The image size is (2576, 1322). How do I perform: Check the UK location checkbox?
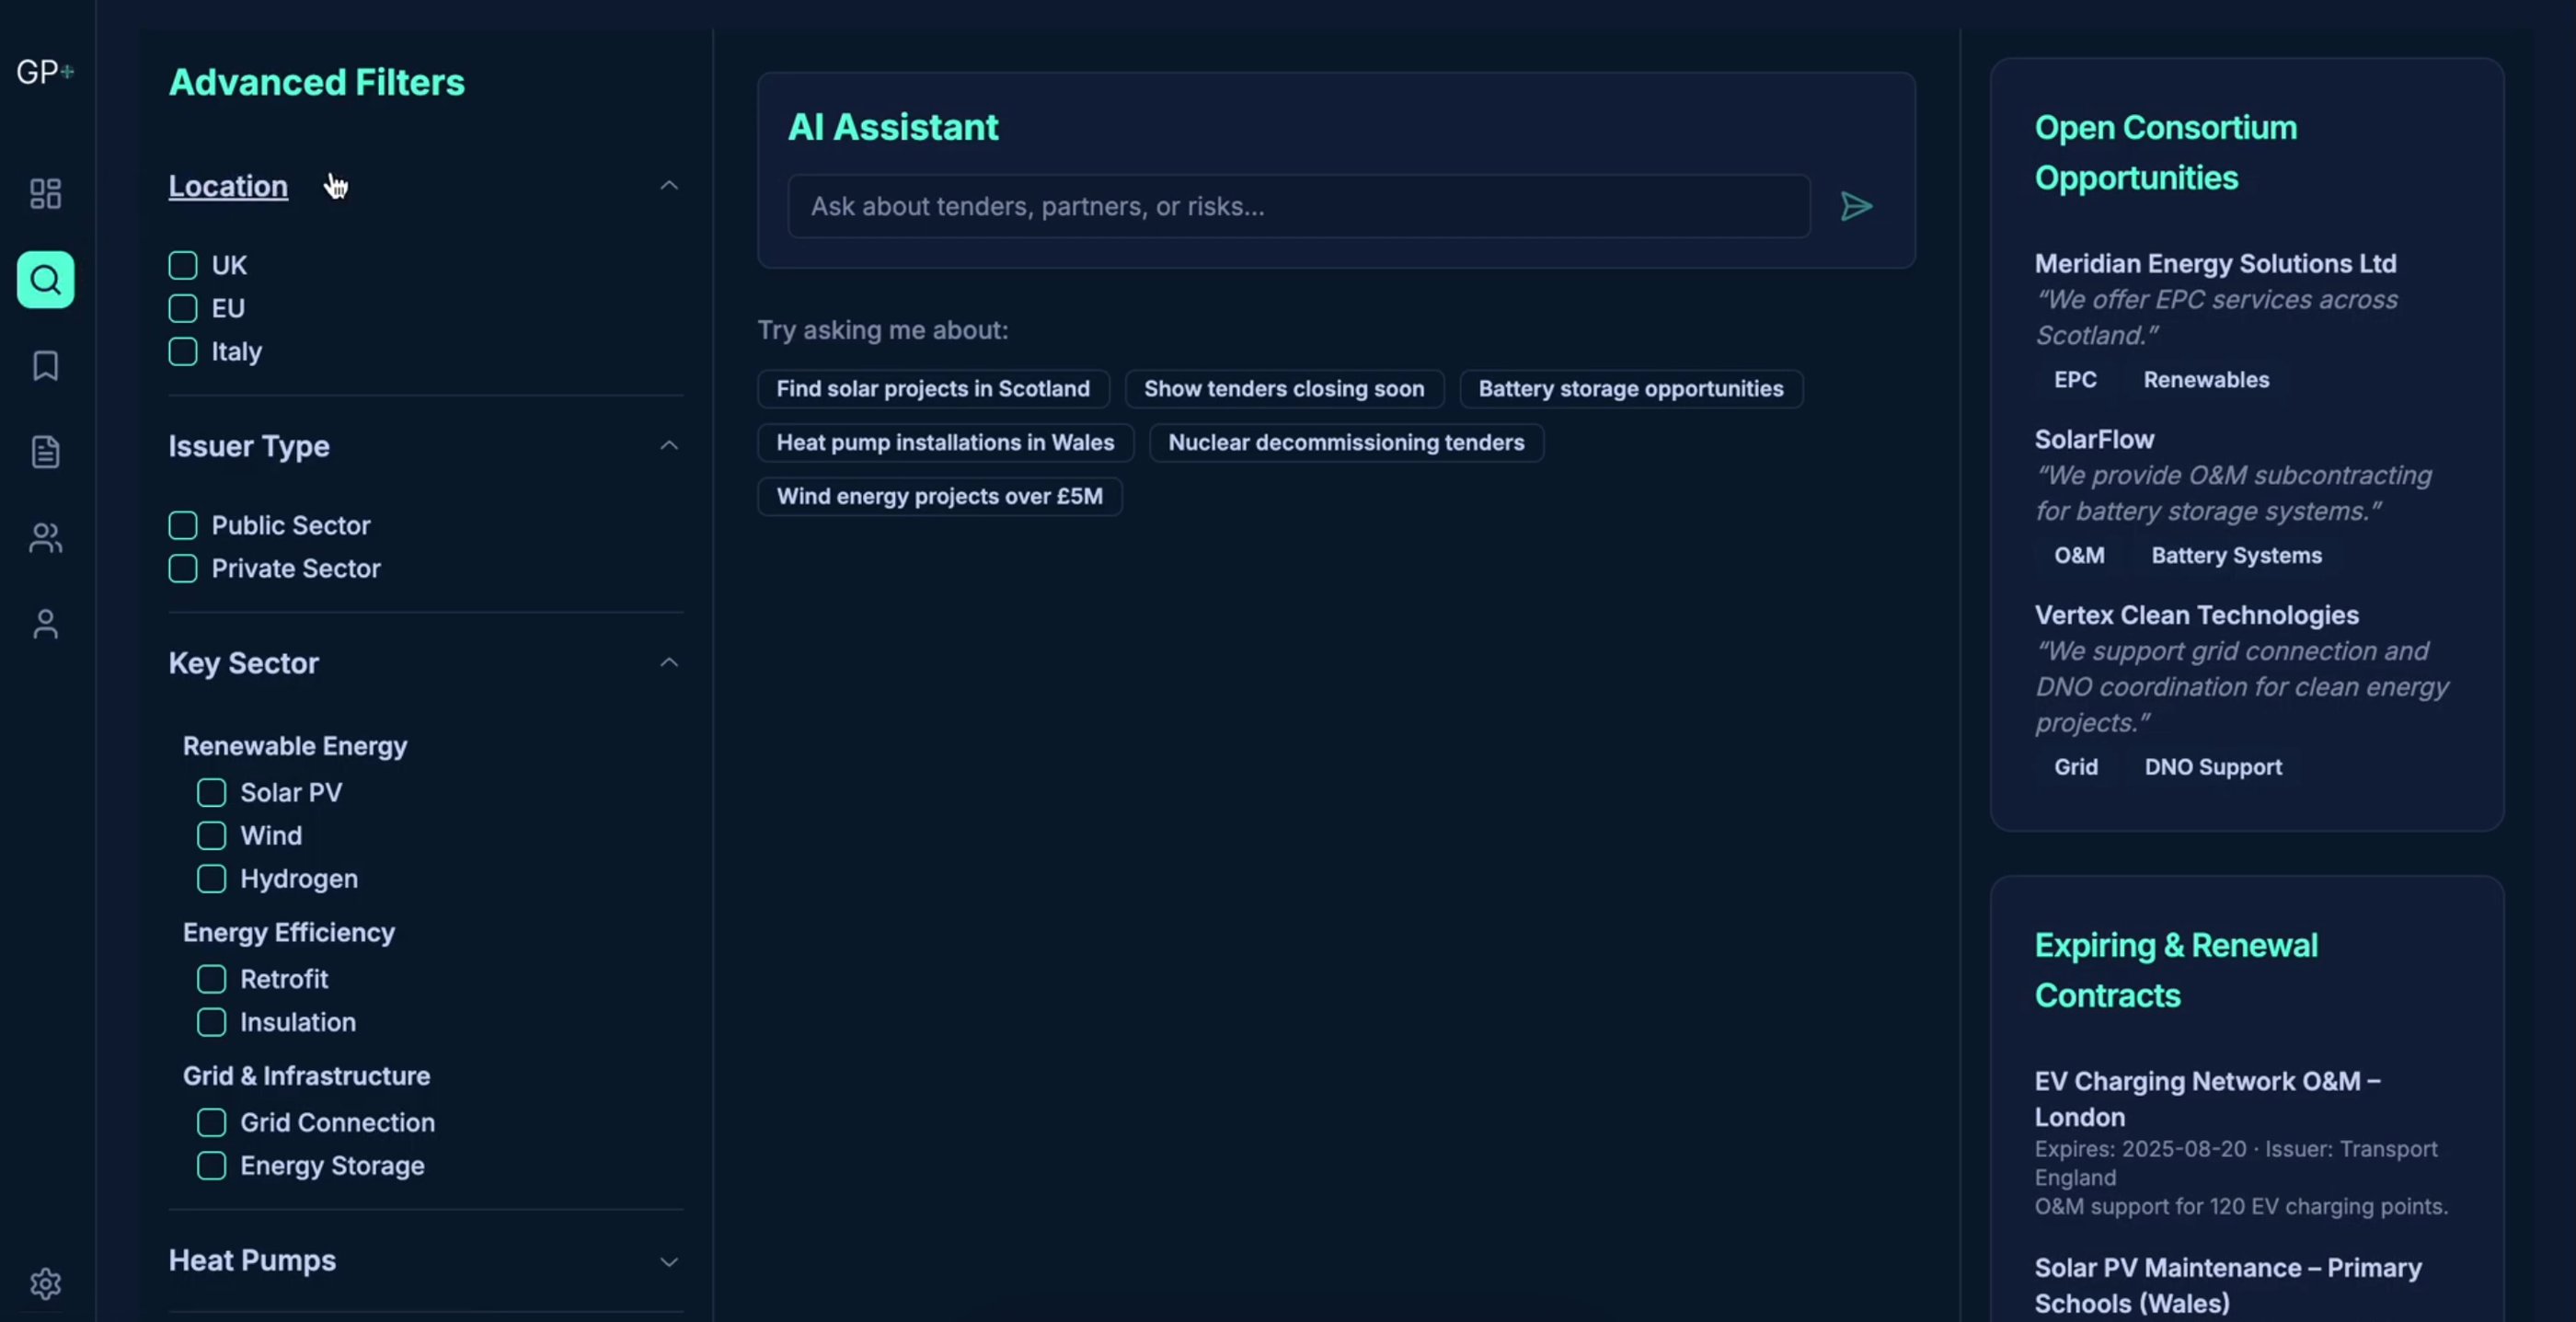pyautogui.click(x=183, y=265)
